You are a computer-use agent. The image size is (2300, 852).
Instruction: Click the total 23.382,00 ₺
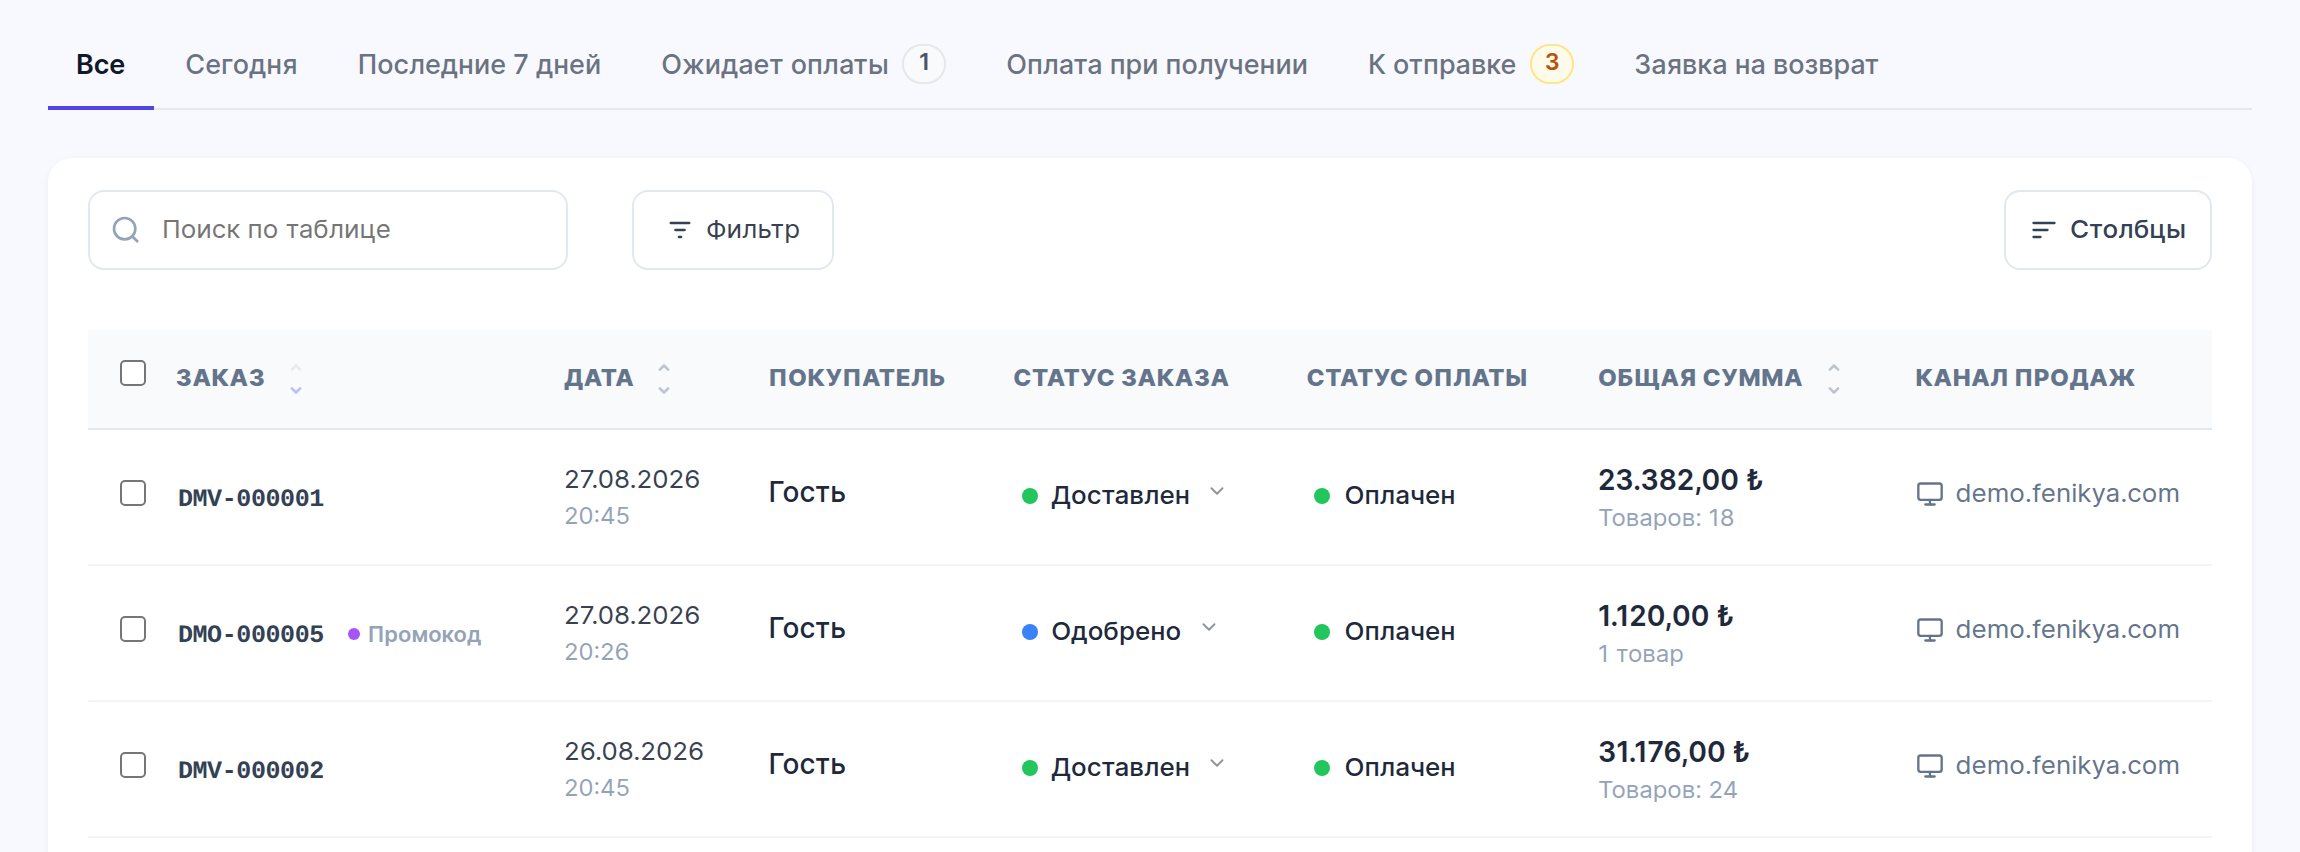[1680, 480]
